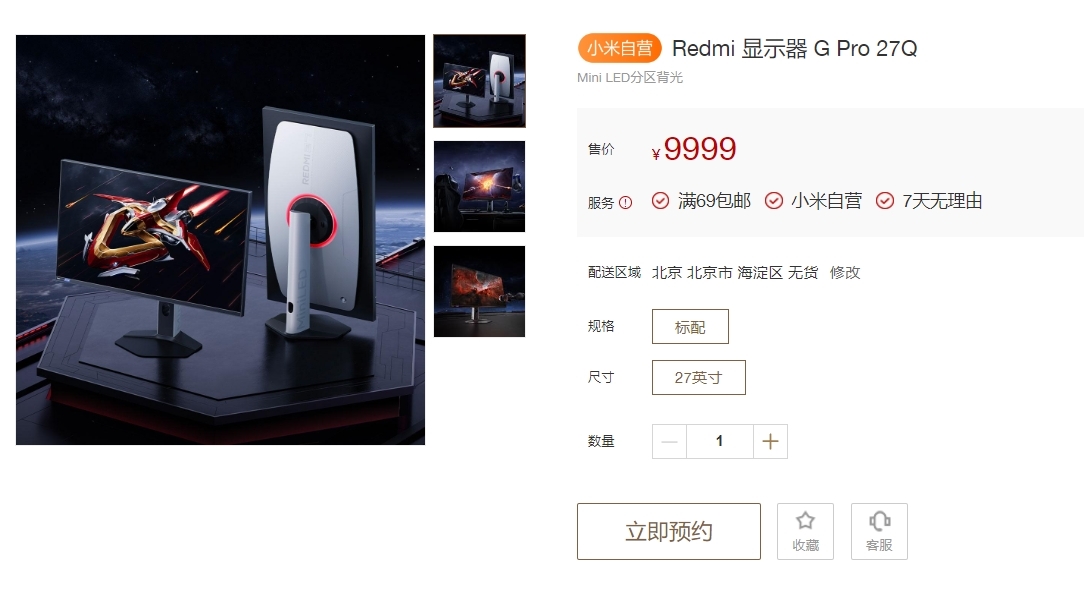1084x591 pixels.
Task: Click delivery address 北京 北京市 海淀区
Action: pos(717,272)
